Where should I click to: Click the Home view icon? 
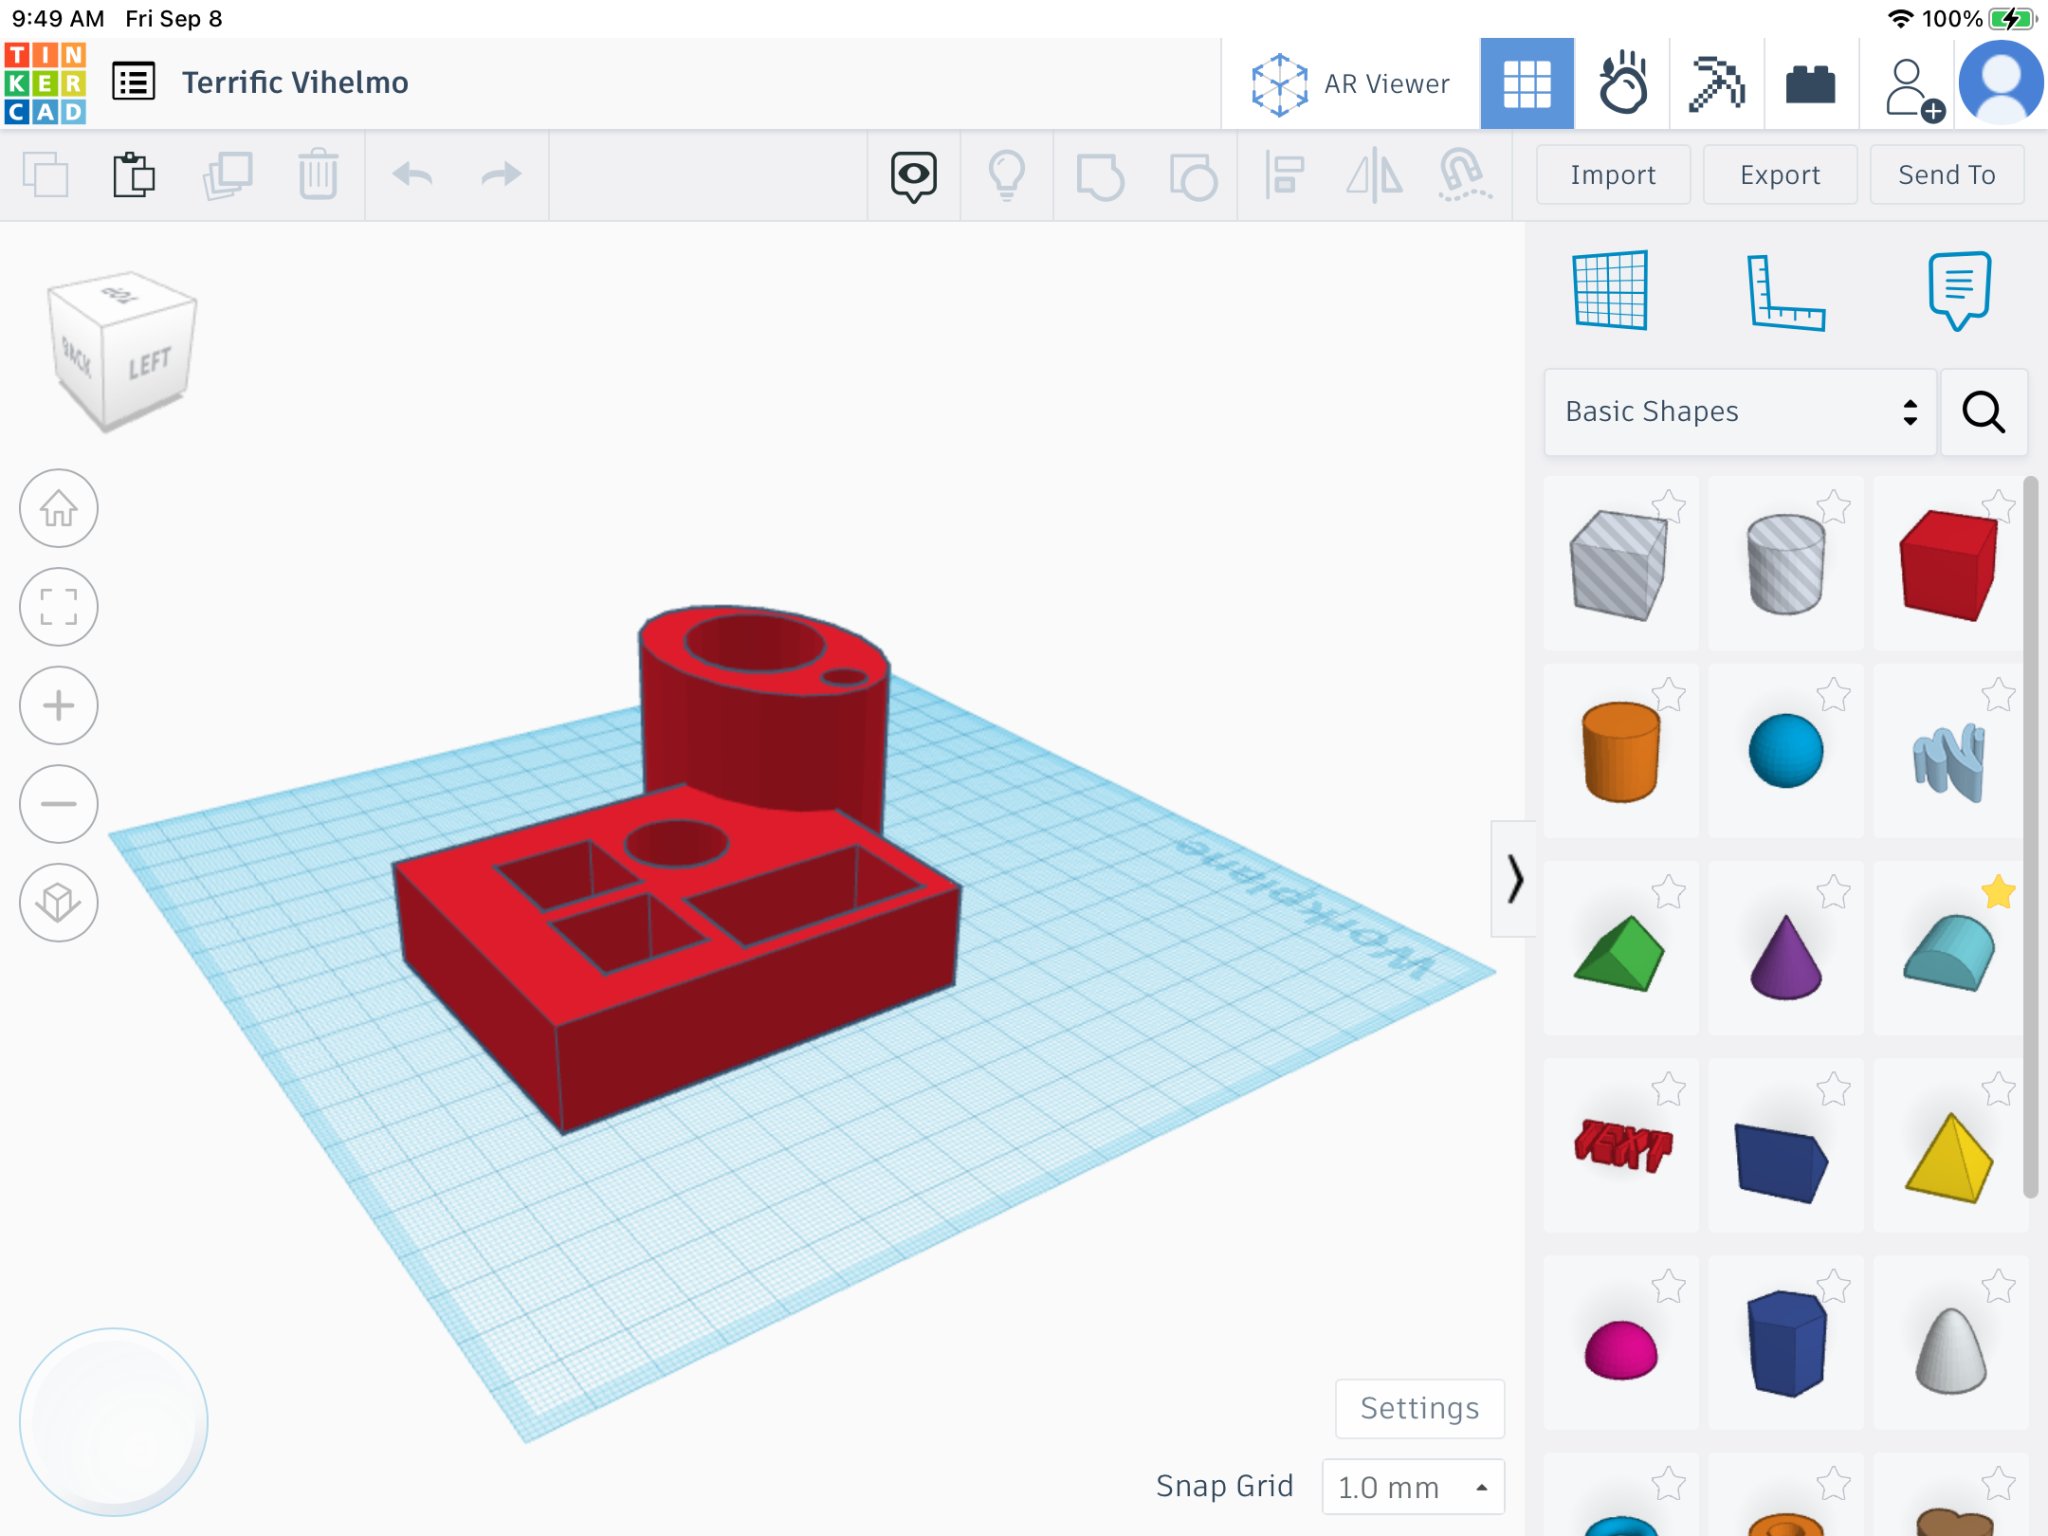coord(59,508)
